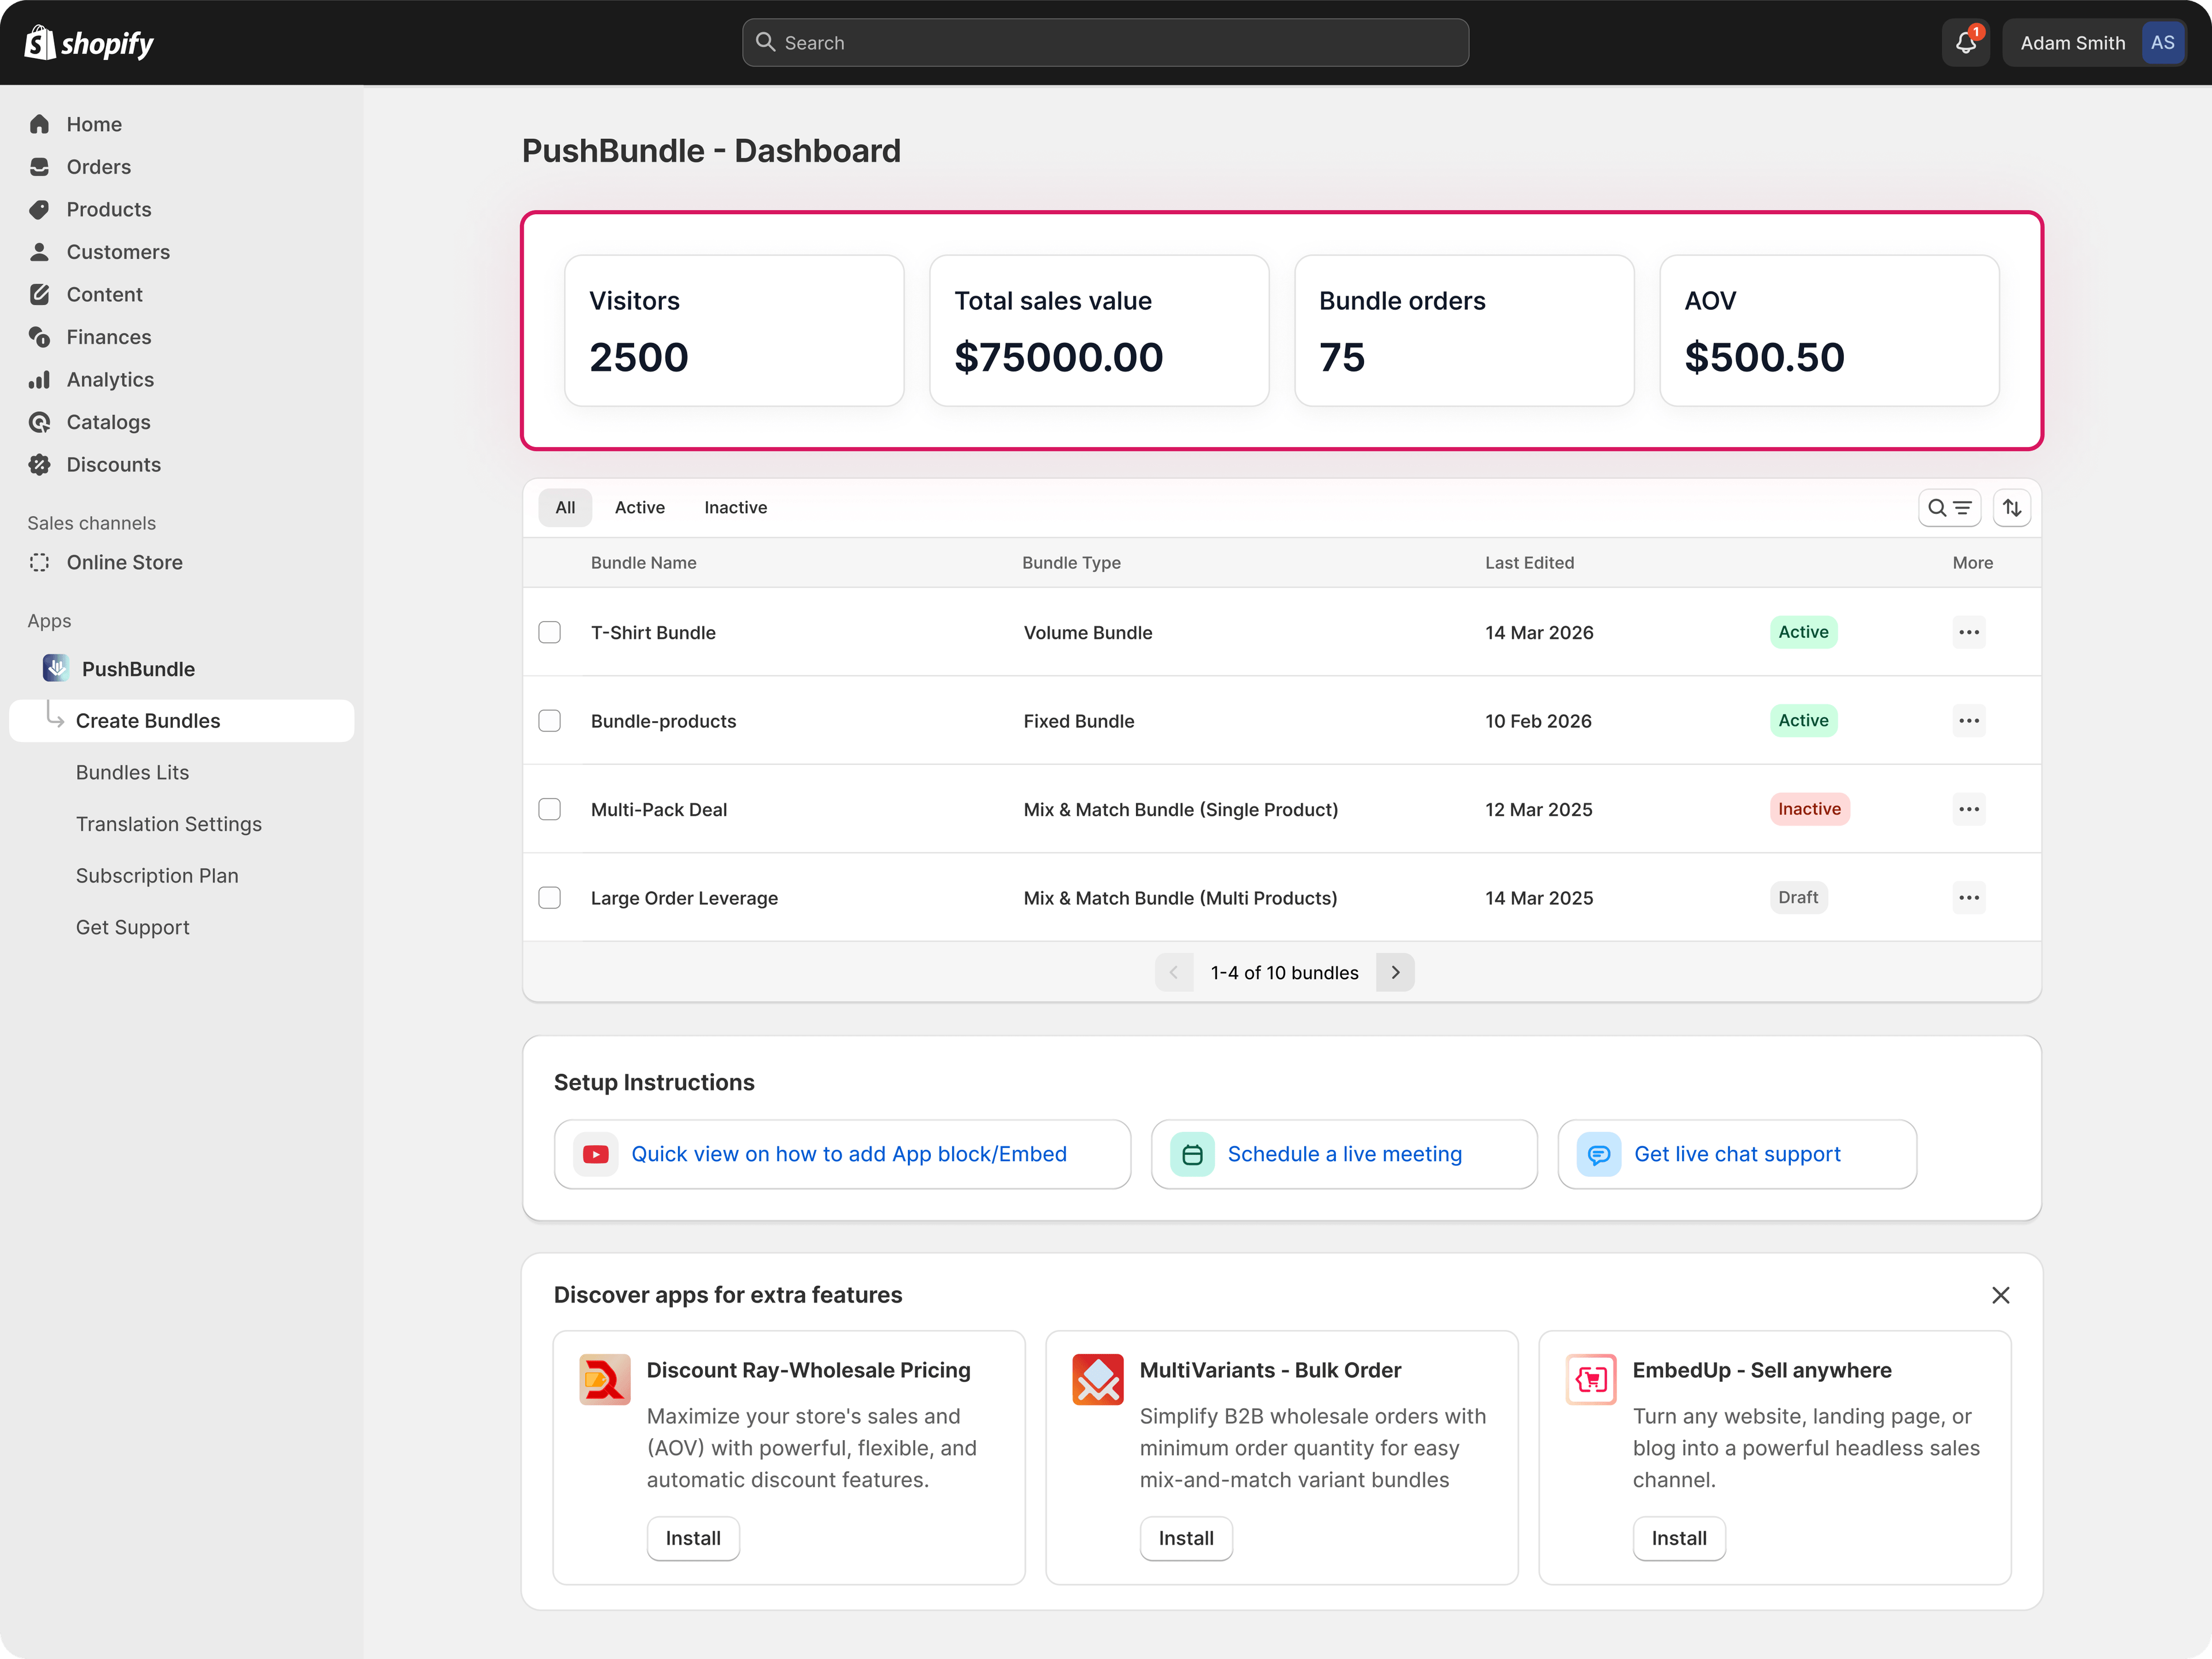Click the Home icon in sidebar

(40, 124)
